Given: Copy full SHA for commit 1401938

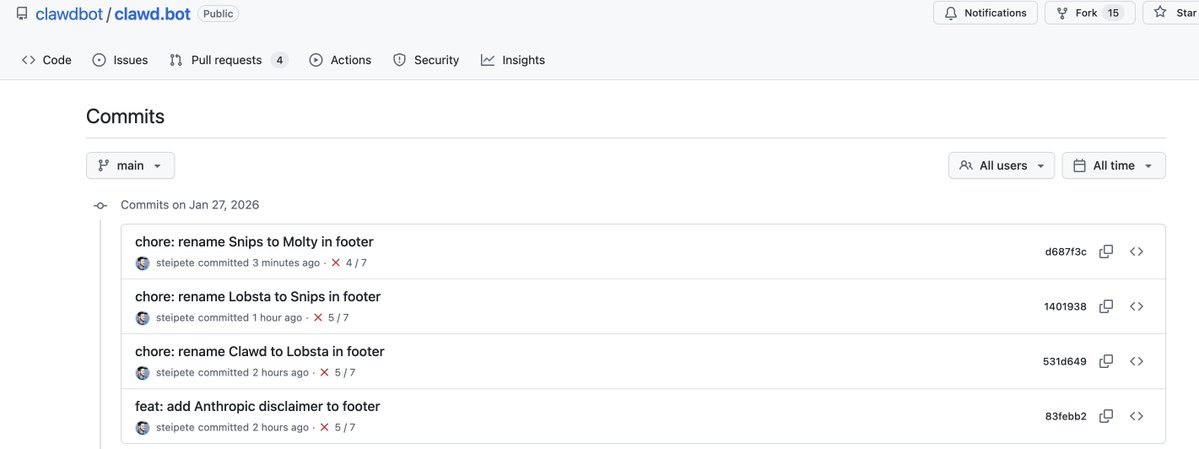Looking at the screenshot, I should click(x=1106, y=307).
